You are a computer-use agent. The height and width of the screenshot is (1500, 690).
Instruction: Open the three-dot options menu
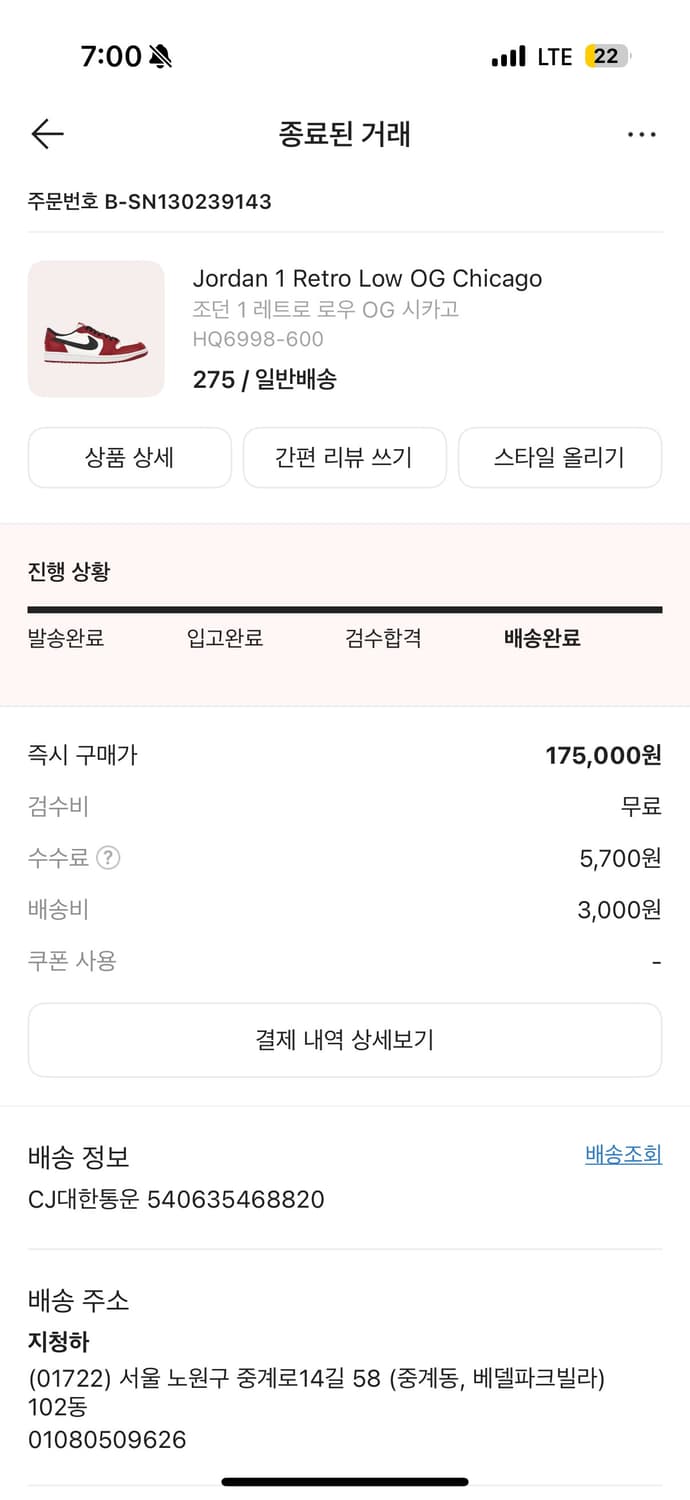(x=641, y=133)
